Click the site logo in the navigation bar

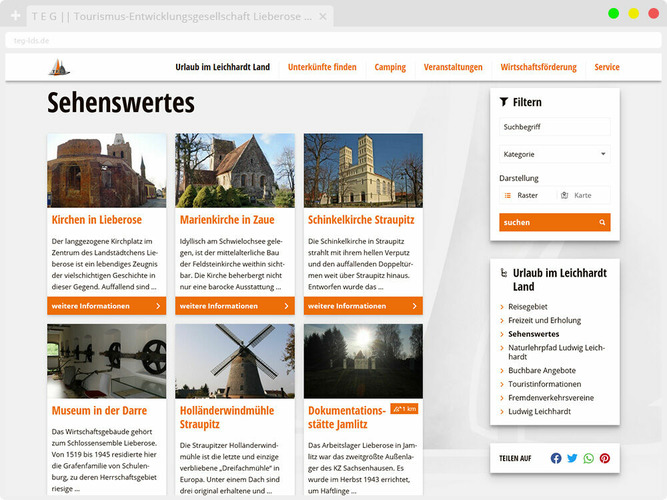click(59, 67)
